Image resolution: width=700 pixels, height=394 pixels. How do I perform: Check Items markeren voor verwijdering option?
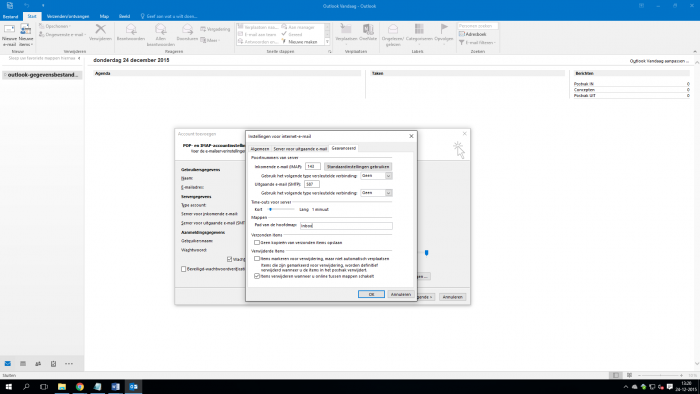click(257, 258)
